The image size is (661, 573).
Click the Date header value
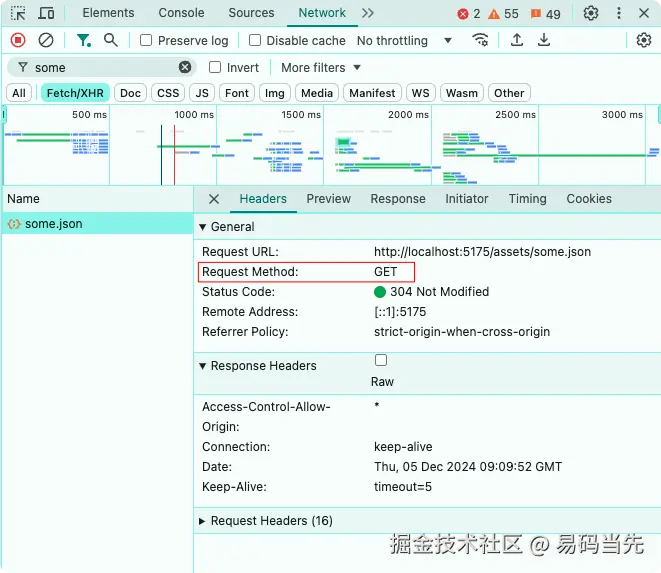click(x=468, y=467)
